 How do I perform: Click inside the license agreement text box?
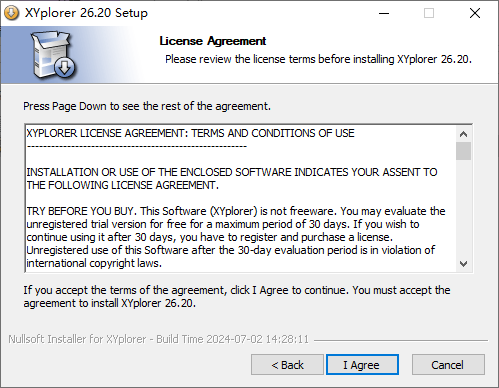241,198
